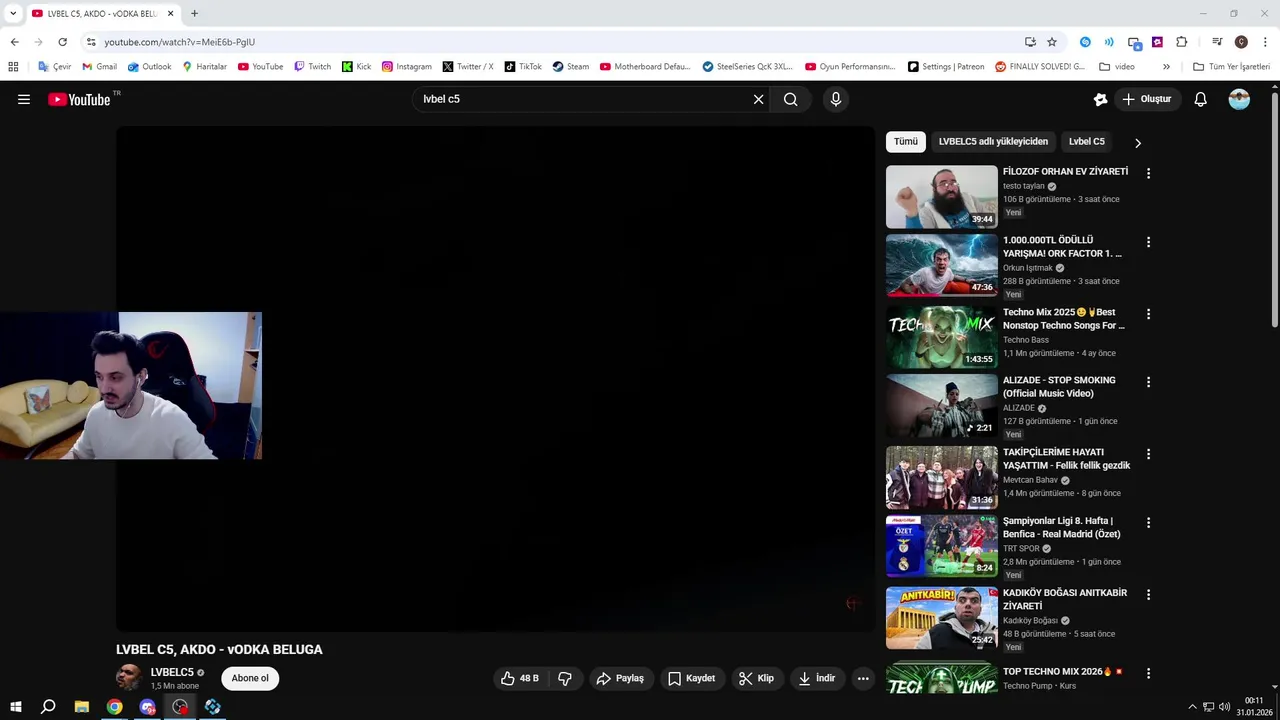
Task: Focus the browser address bar
Action: pyautogui.click(x=550, y=42)
